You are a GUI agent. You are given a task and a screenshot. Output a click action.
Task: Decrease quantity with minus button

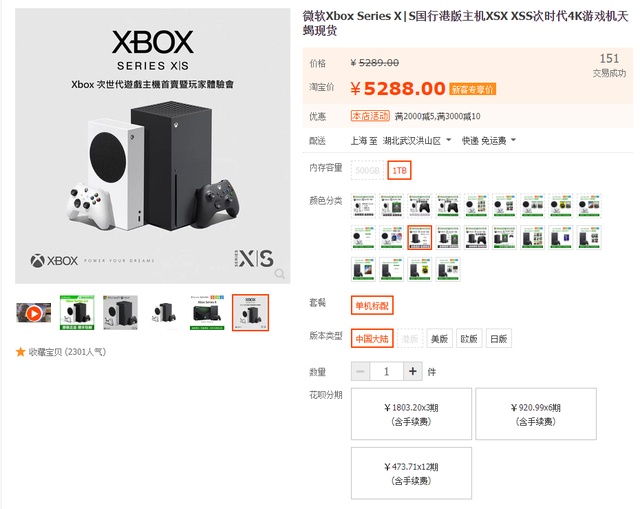360,371
